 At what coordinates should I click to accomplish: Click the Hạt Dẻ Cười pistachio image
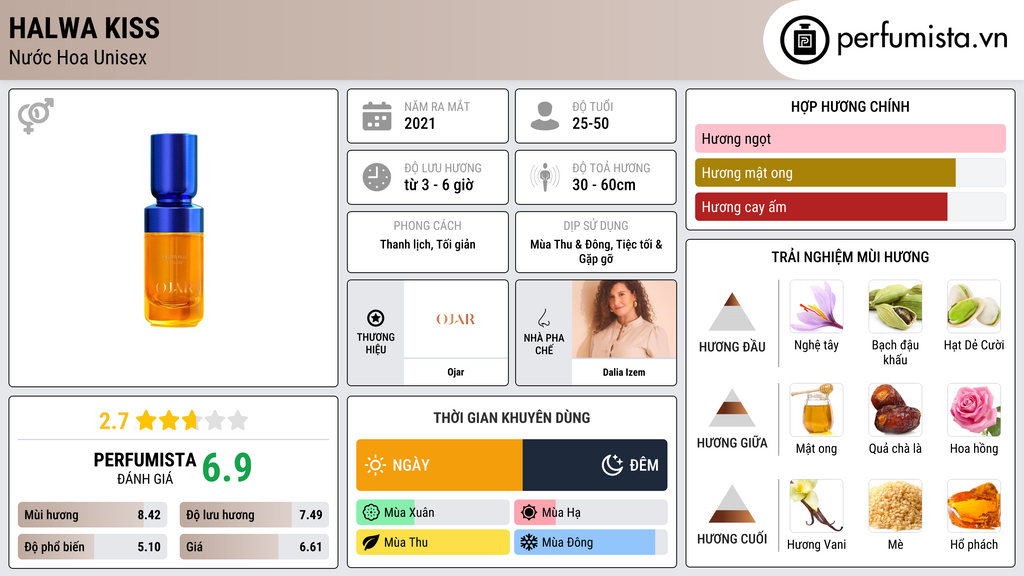coord(974,307)
